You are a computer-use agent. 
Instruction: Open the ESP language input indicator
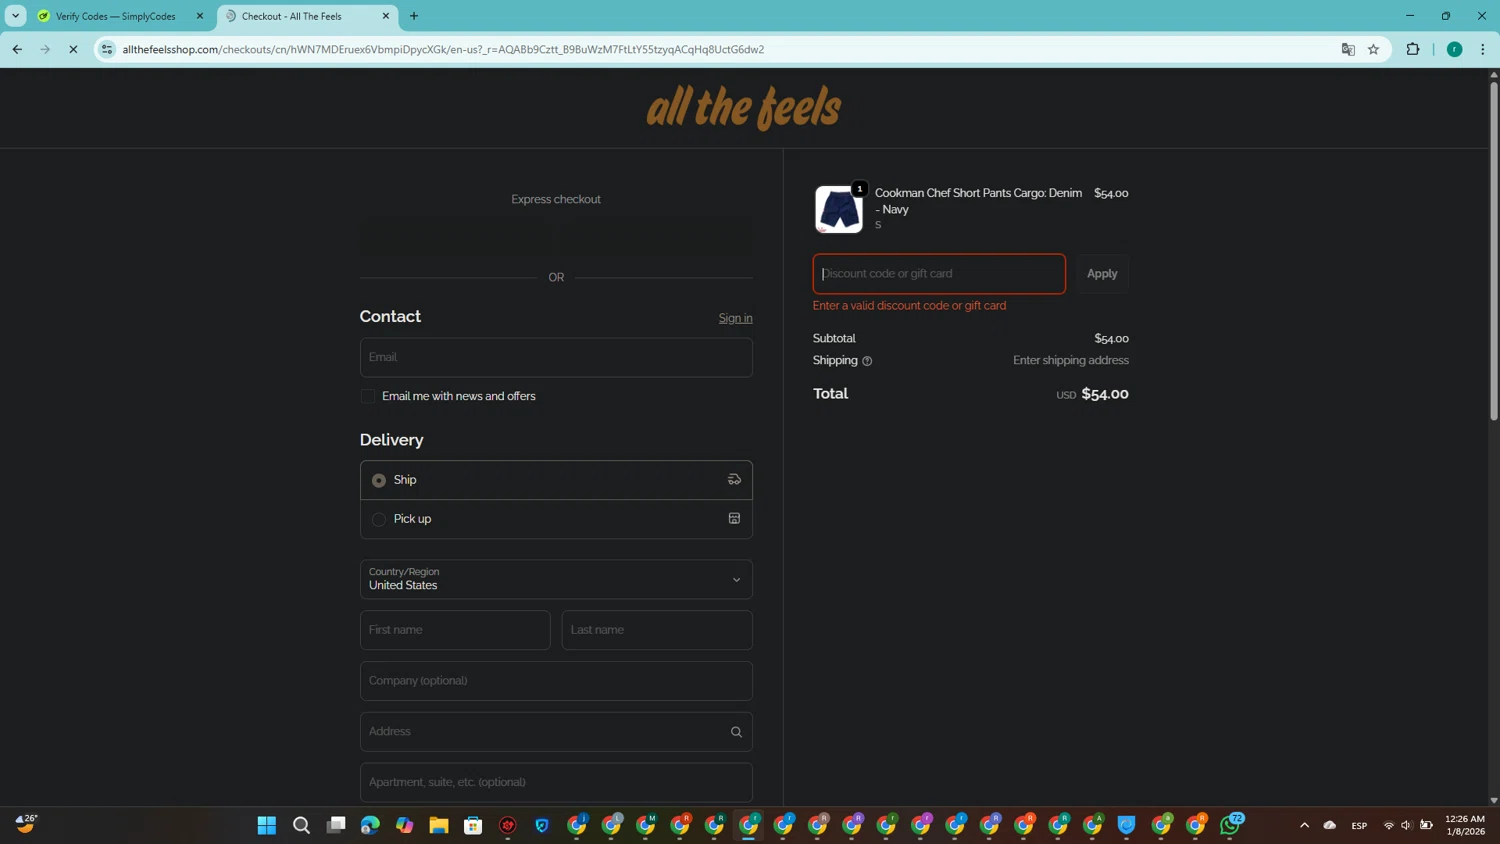click(1359, 825)
